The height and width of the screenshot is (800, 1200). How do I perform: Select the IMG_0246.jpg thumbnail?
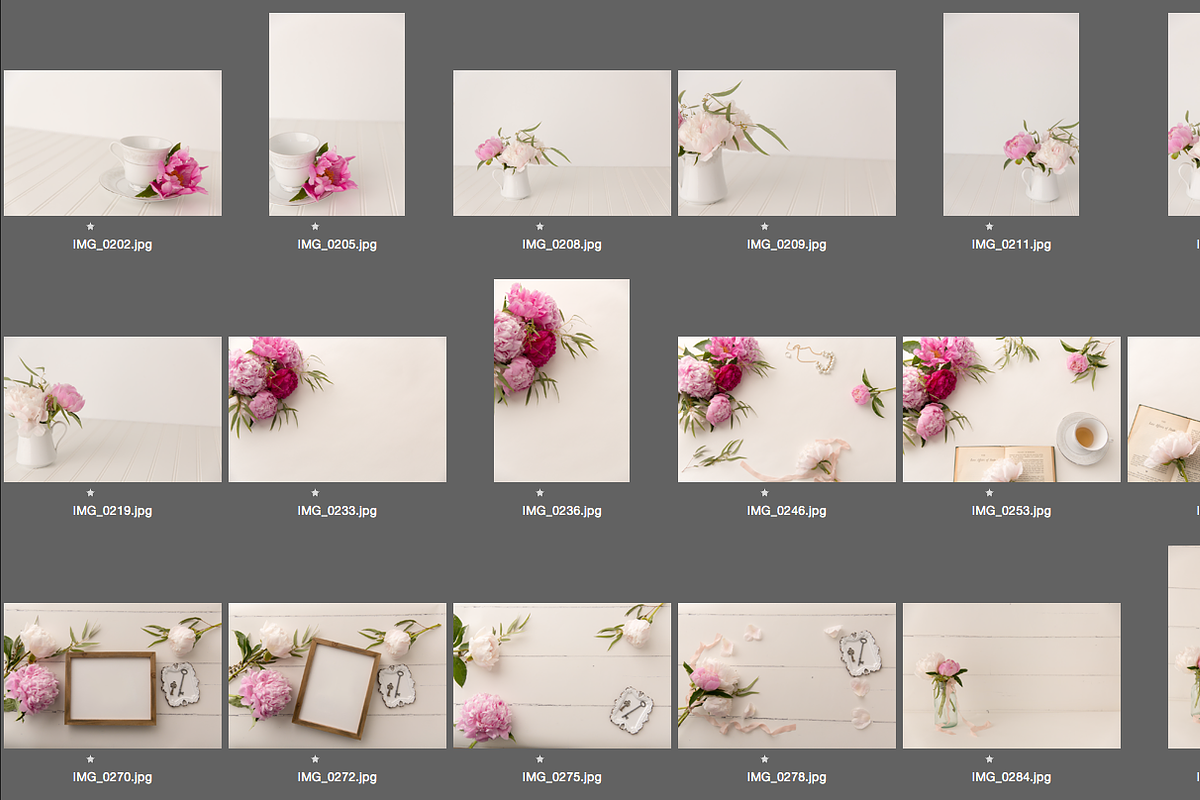point(787,410)
